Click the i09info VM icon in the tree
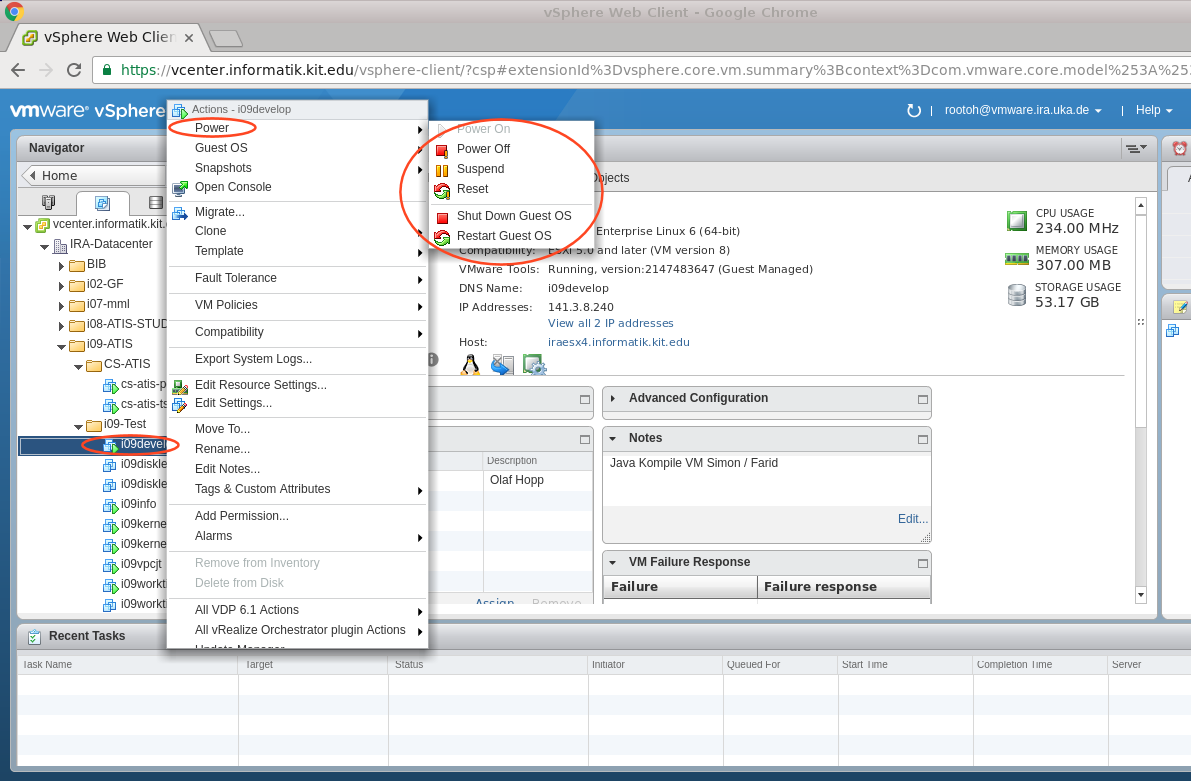 [110, 505]
